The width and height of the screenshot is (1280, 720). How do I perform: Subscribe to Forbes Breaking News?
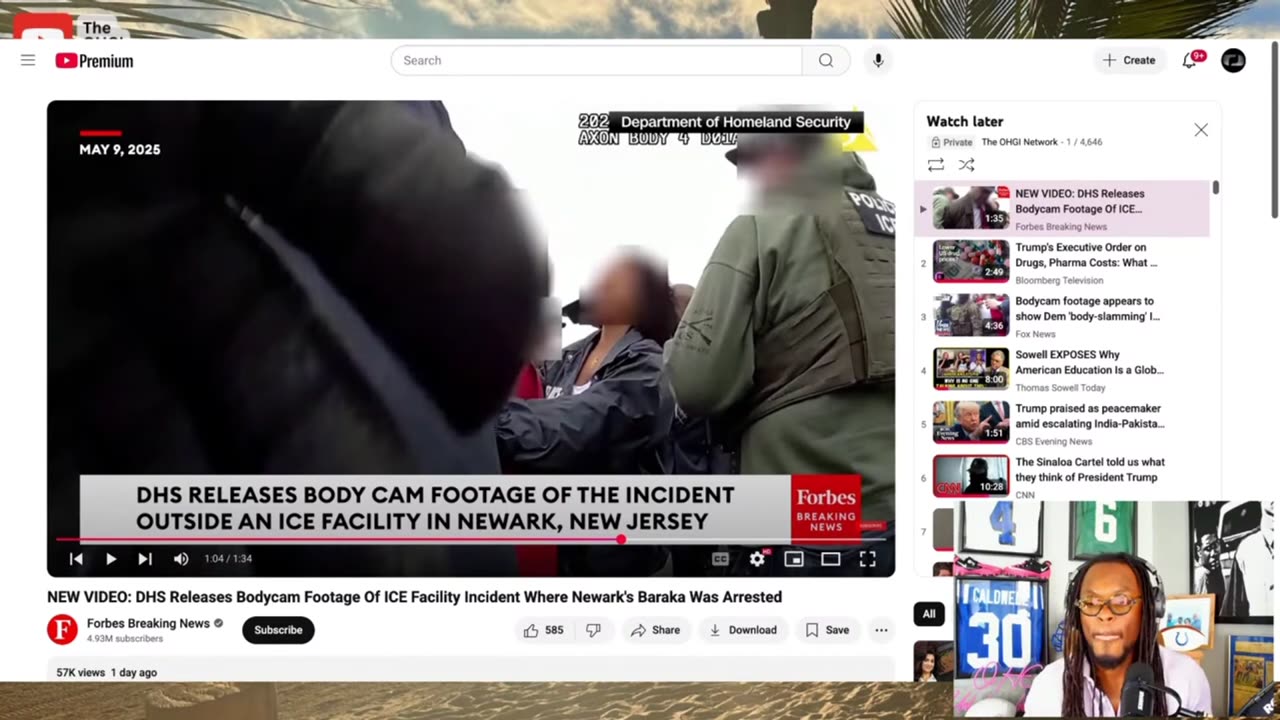278,630
